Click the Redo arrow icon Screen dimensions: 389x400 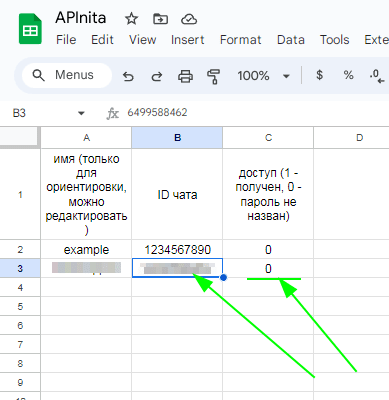156,76
